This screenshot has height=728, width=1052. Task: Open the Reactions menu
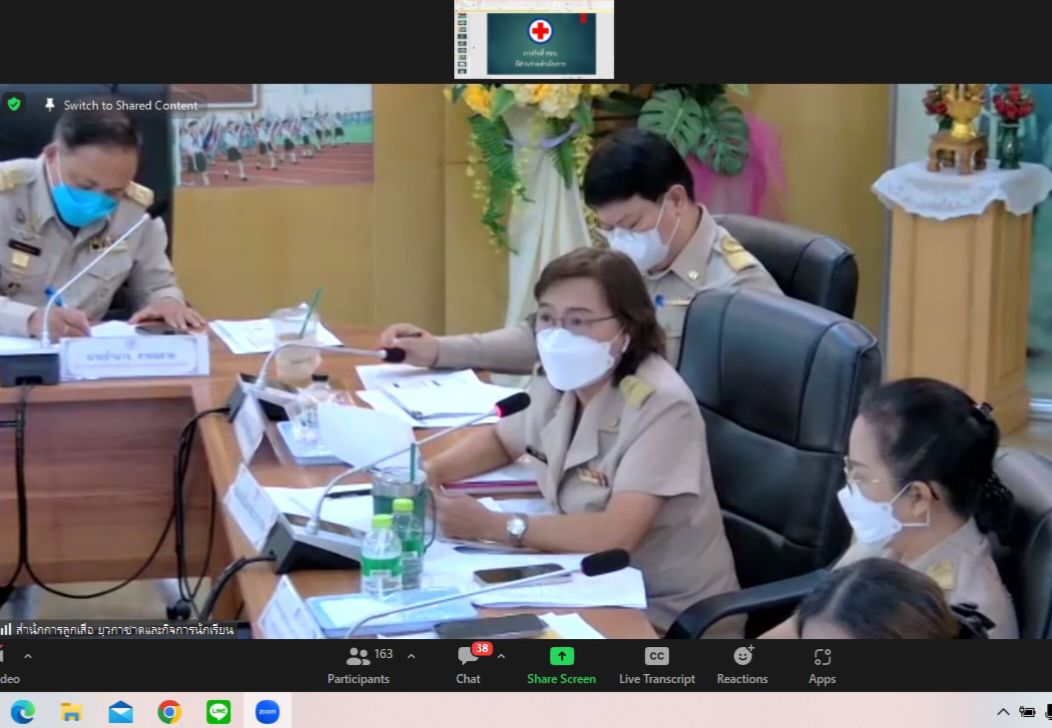click(742, 666)
